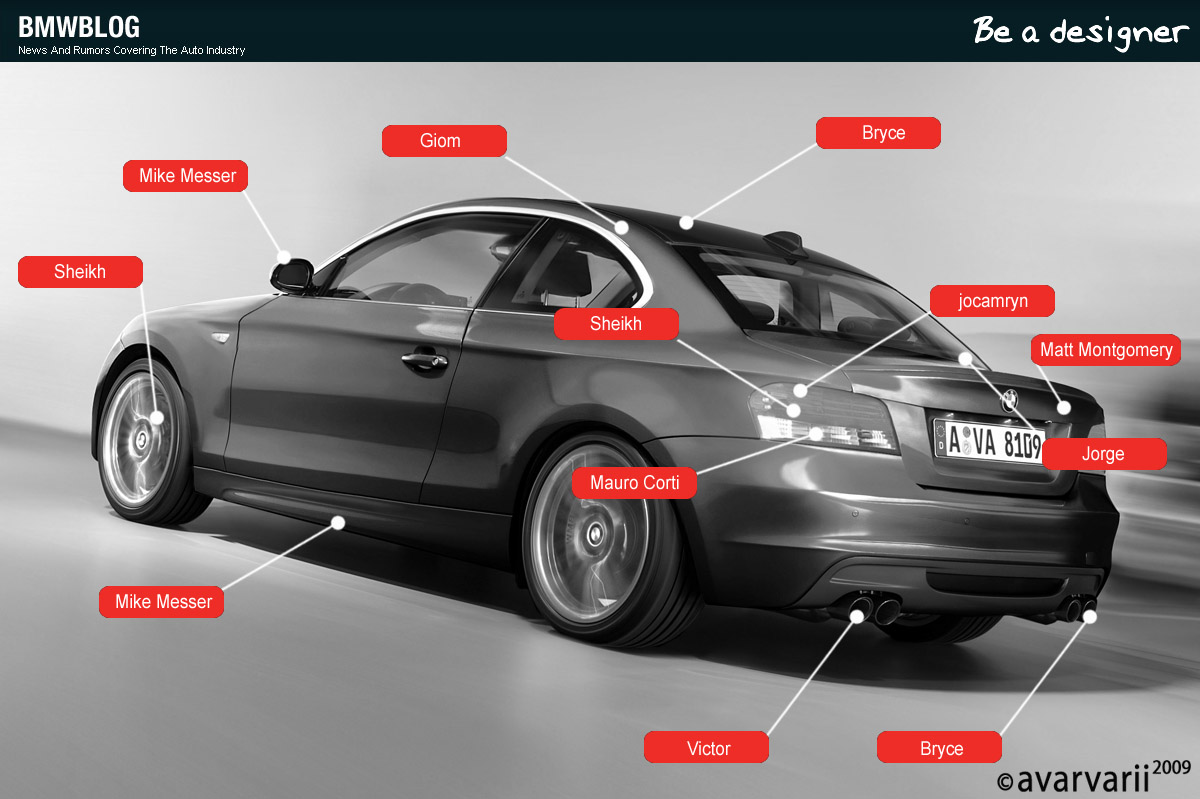Click the Victor label

click(x=707, y=748)
